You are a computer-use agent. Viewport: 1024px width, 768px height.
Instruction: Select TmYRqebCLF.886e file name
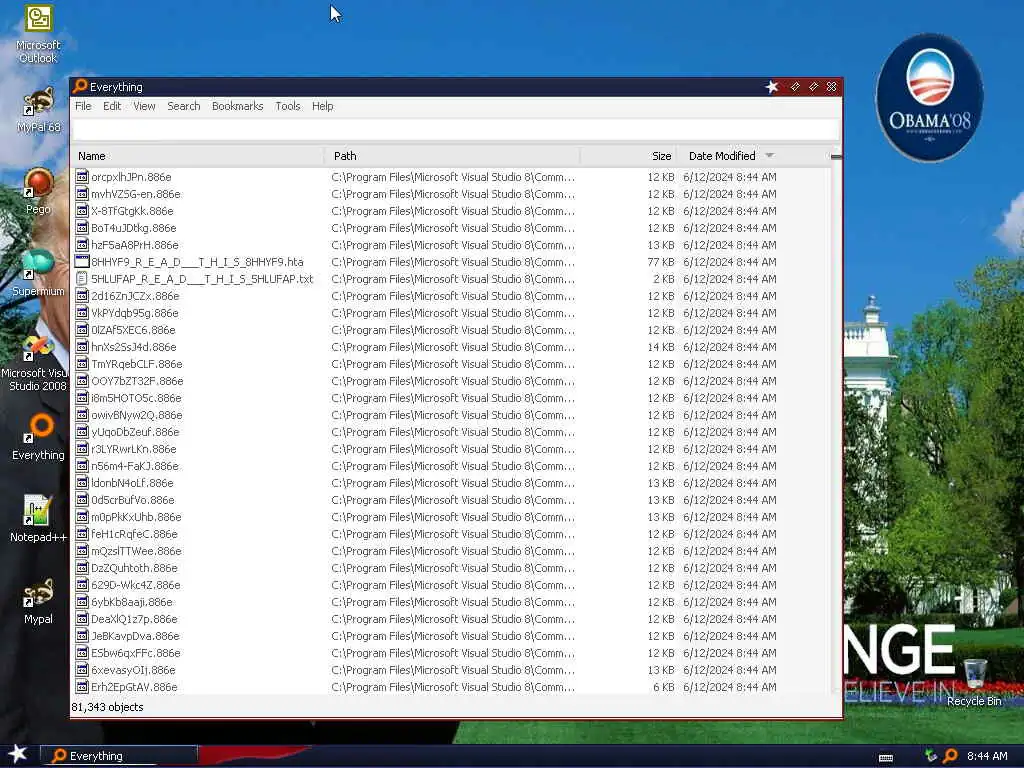coord(136,363)
